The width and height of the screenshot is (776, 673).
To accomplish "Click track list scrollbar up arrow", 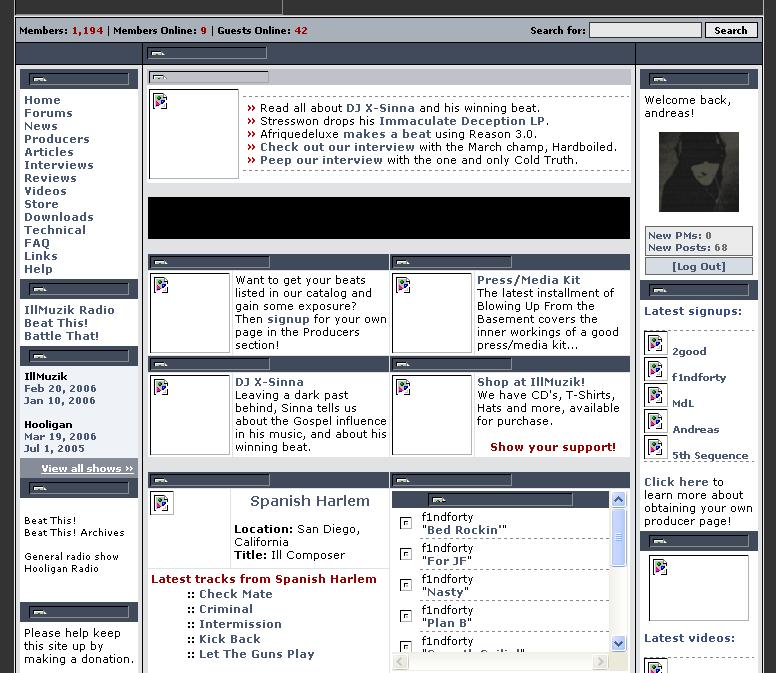I will coord(618,500).
